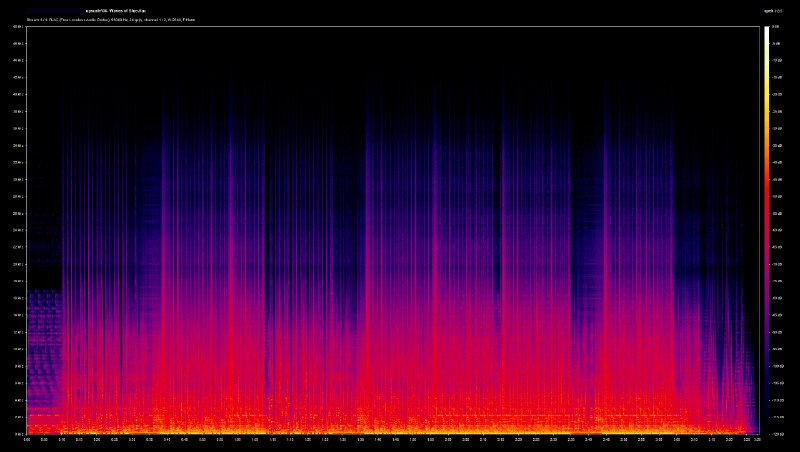Select the audio codec info line
This screenshot has width=800, height=452.
pos(110,19)
